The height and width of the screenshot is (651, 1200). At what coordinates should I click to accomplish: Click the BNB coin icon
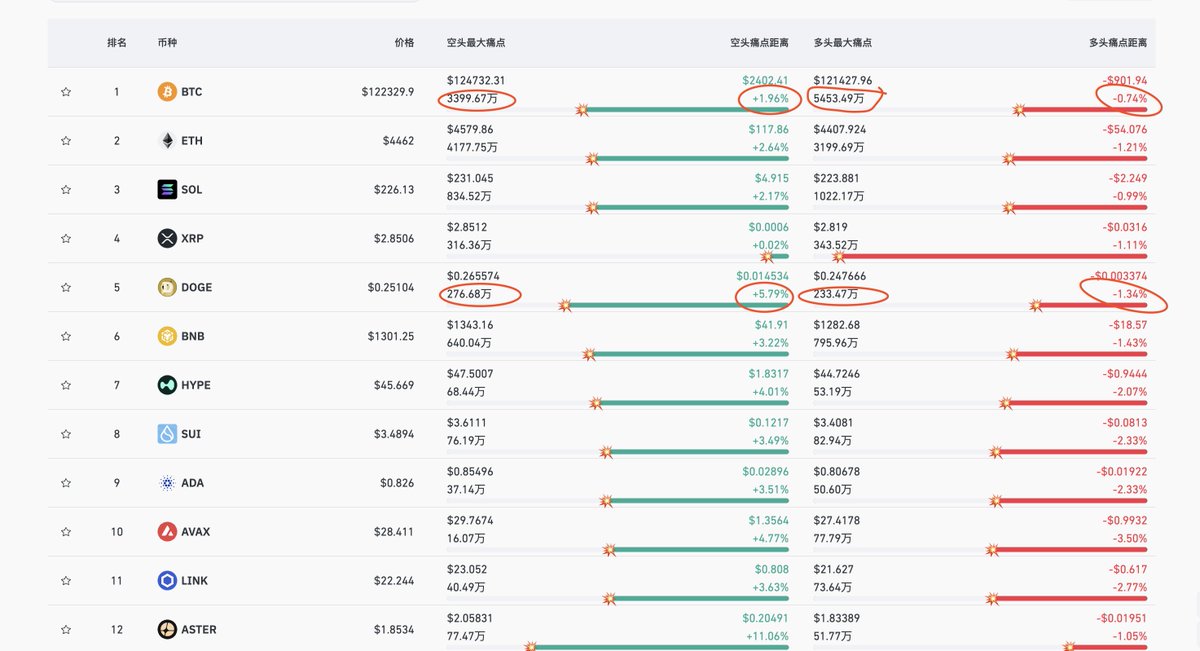(167, 337)
